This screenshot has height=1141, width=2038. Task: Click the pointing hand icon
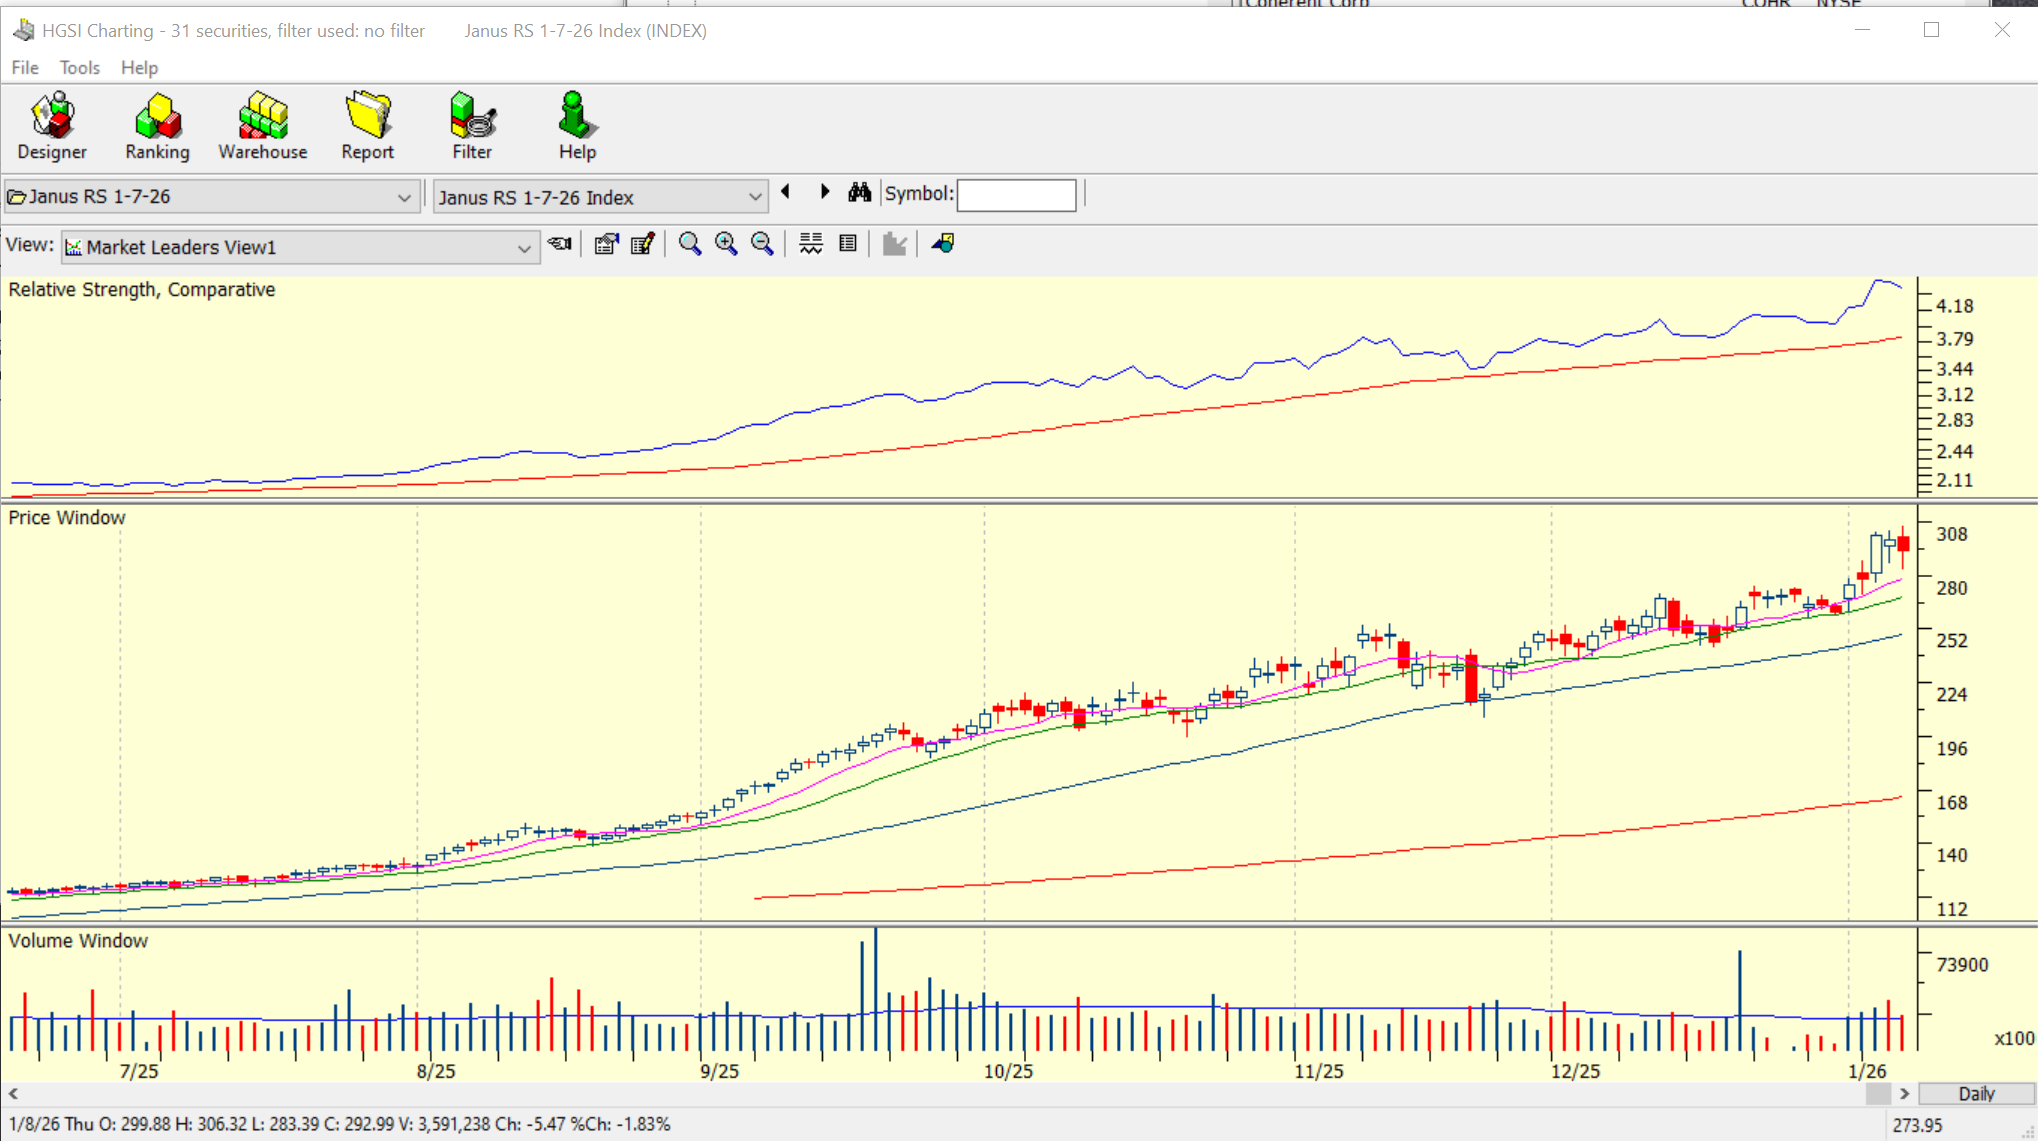(560, 244)
